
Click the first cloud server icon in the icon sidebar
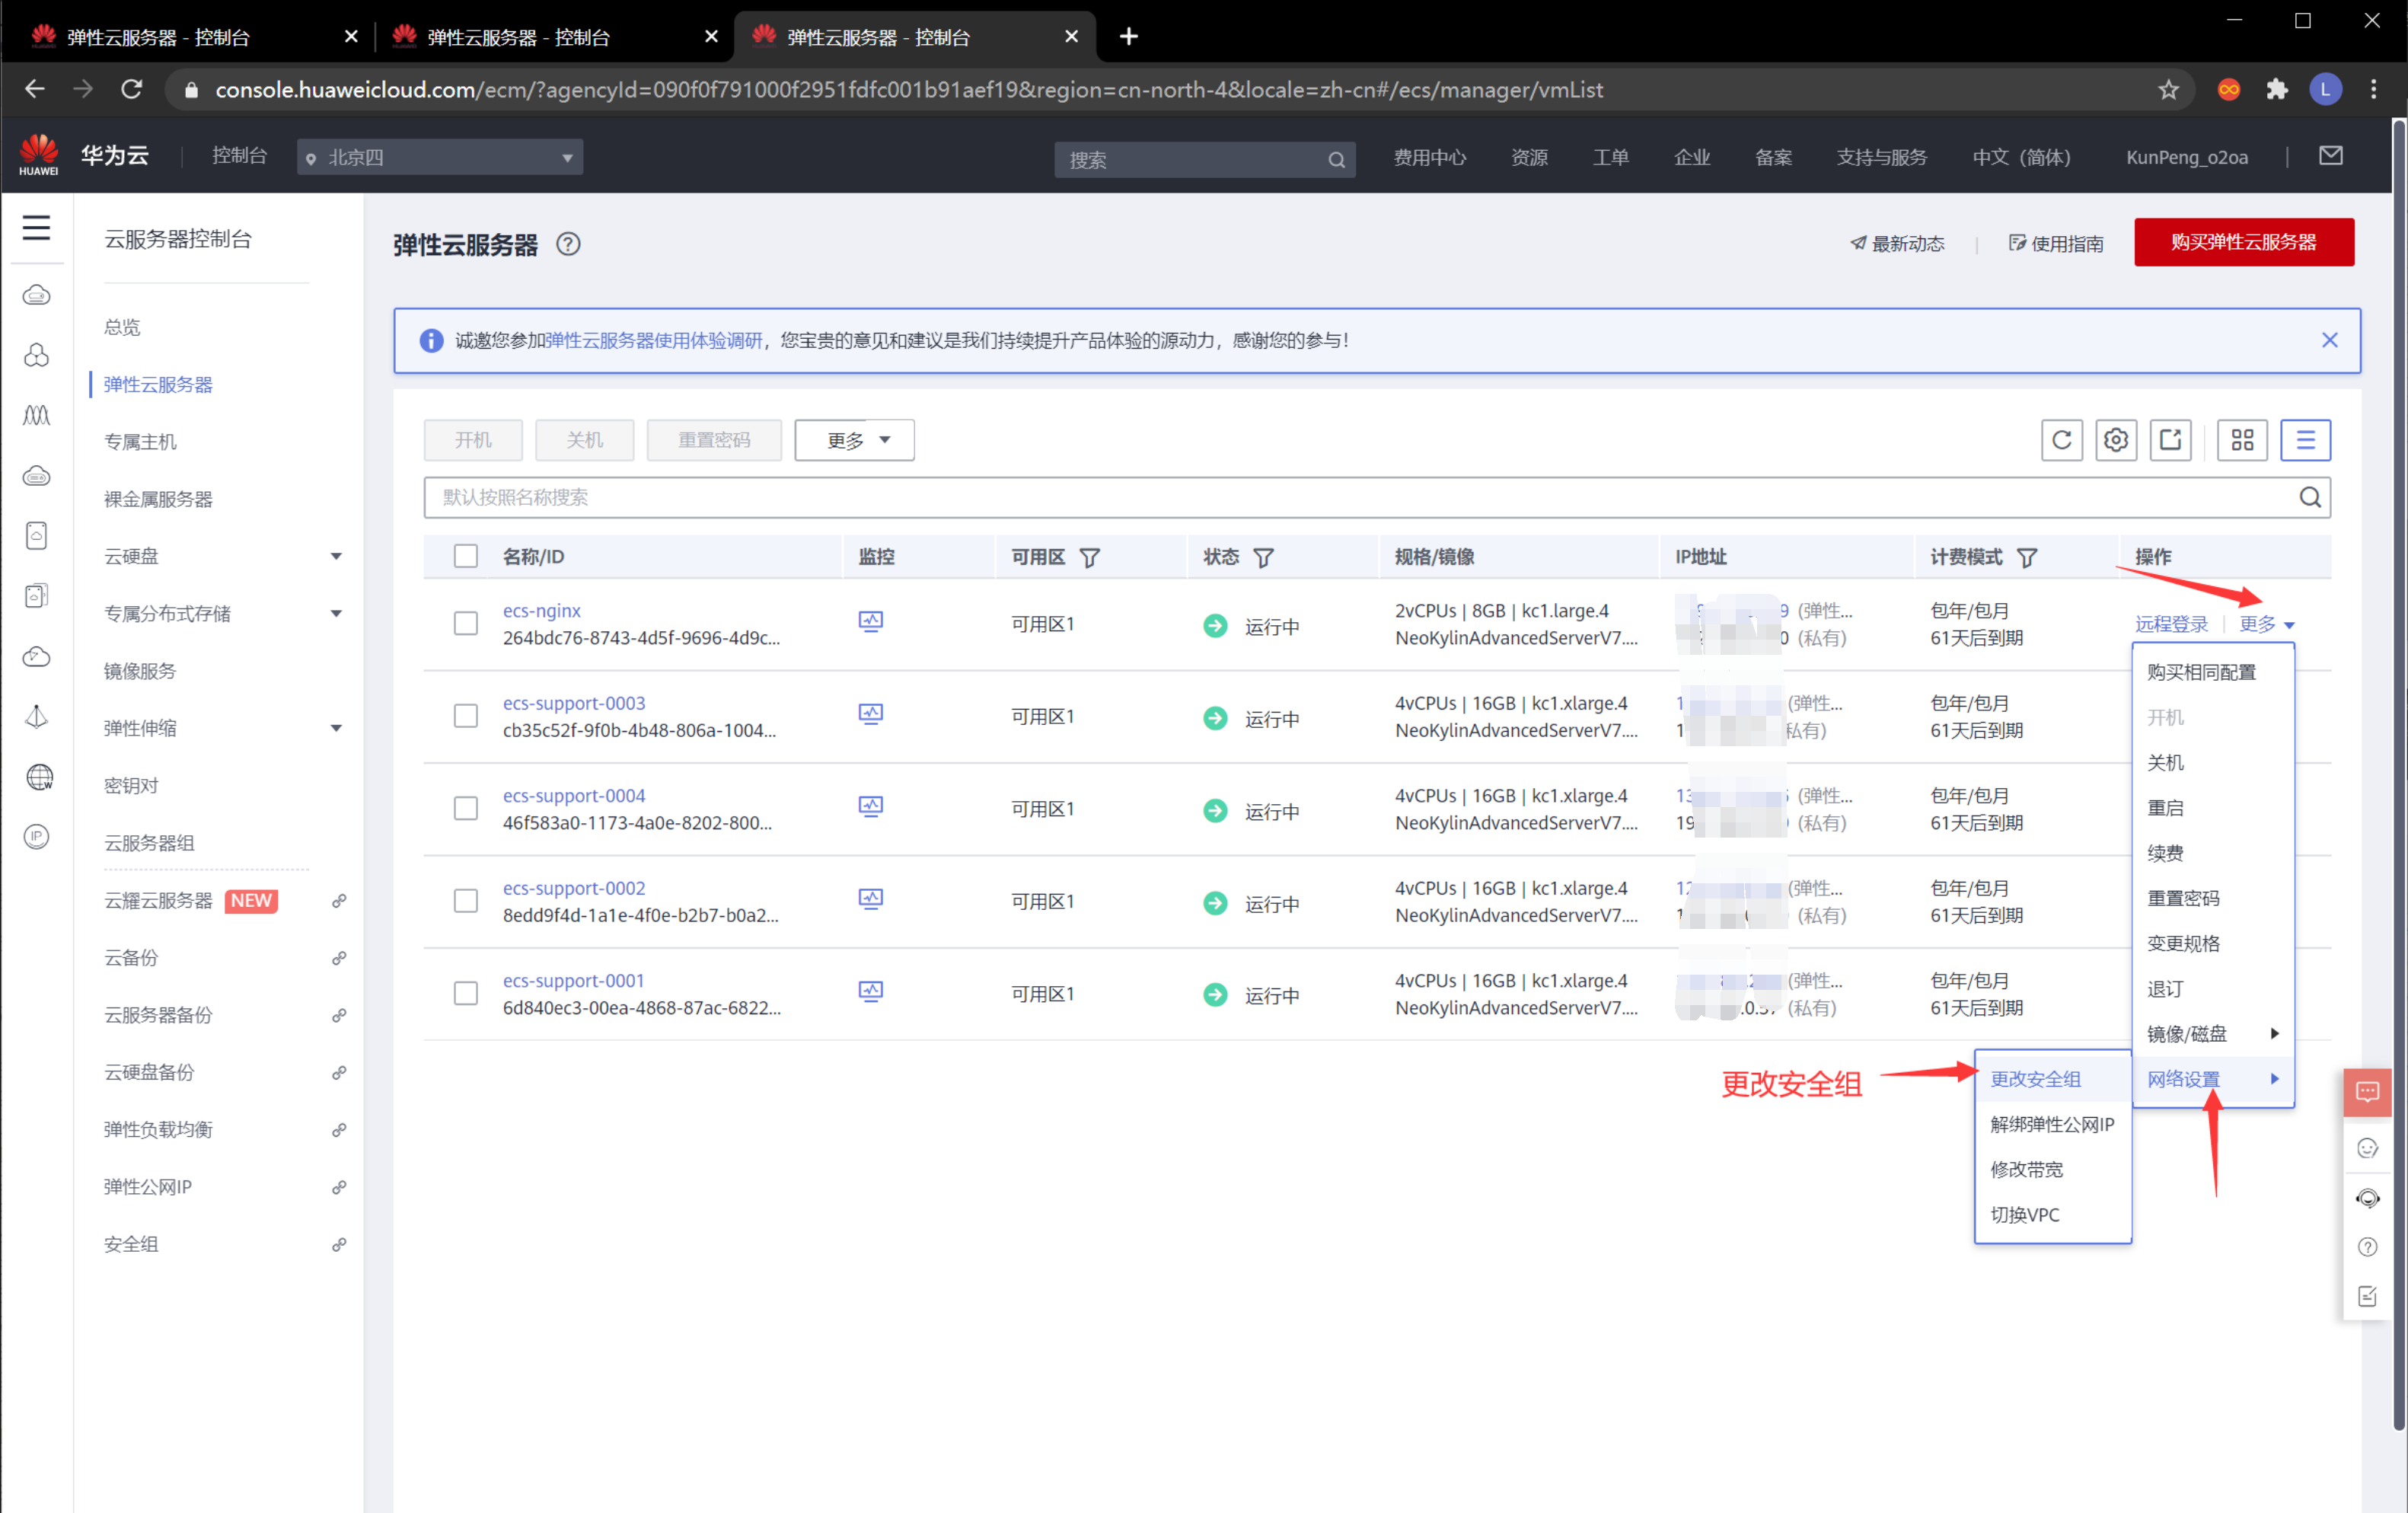click(x=36, y=295)
